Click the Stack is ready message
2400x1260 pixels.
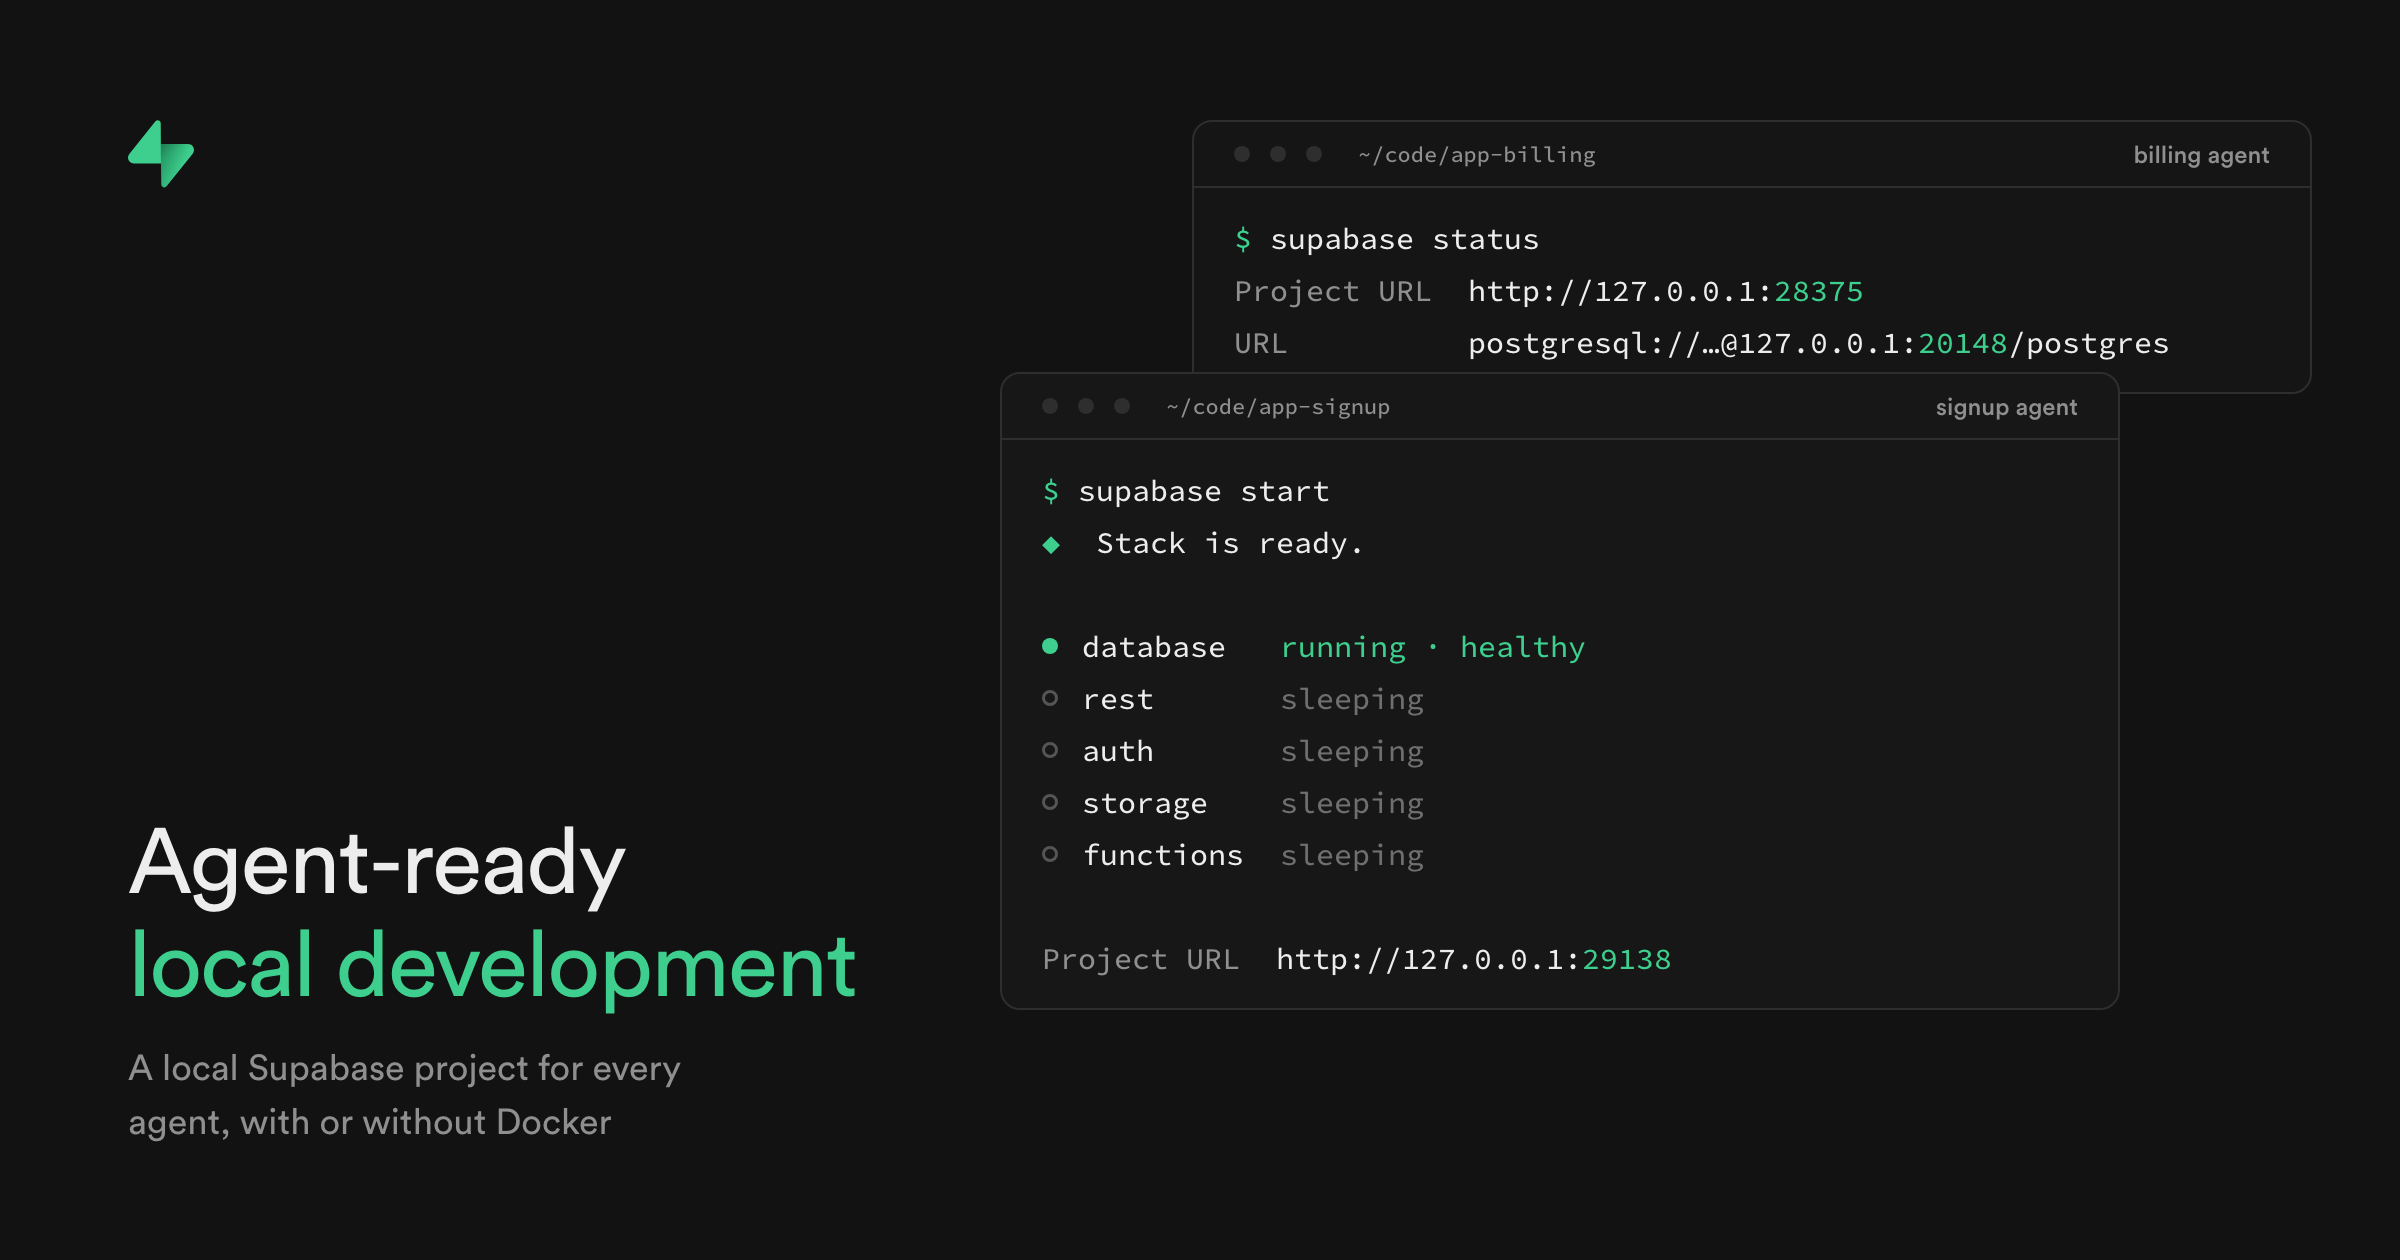pyautogui.click(x=1230, y=544)
